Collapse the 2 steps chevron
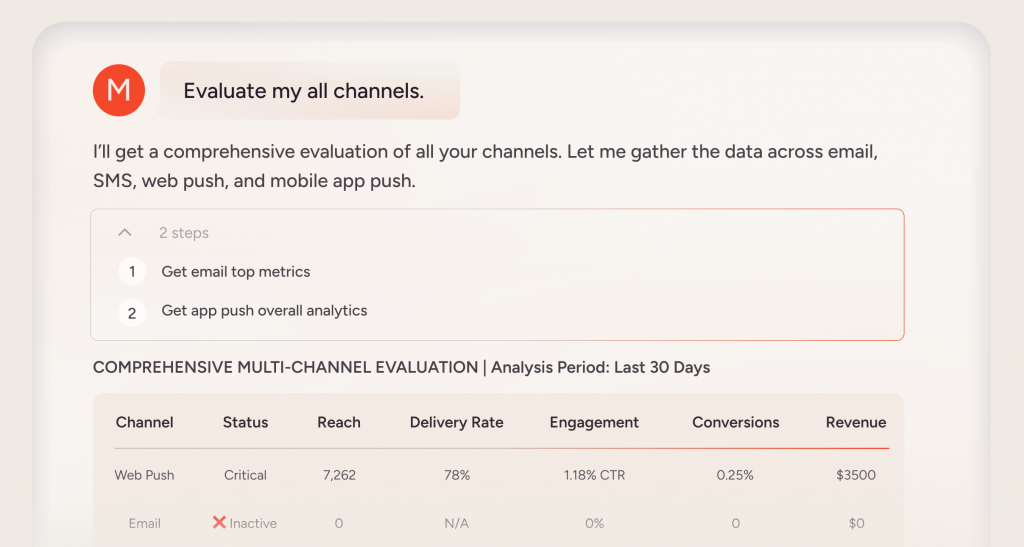1024x547 pixels. 125,233
